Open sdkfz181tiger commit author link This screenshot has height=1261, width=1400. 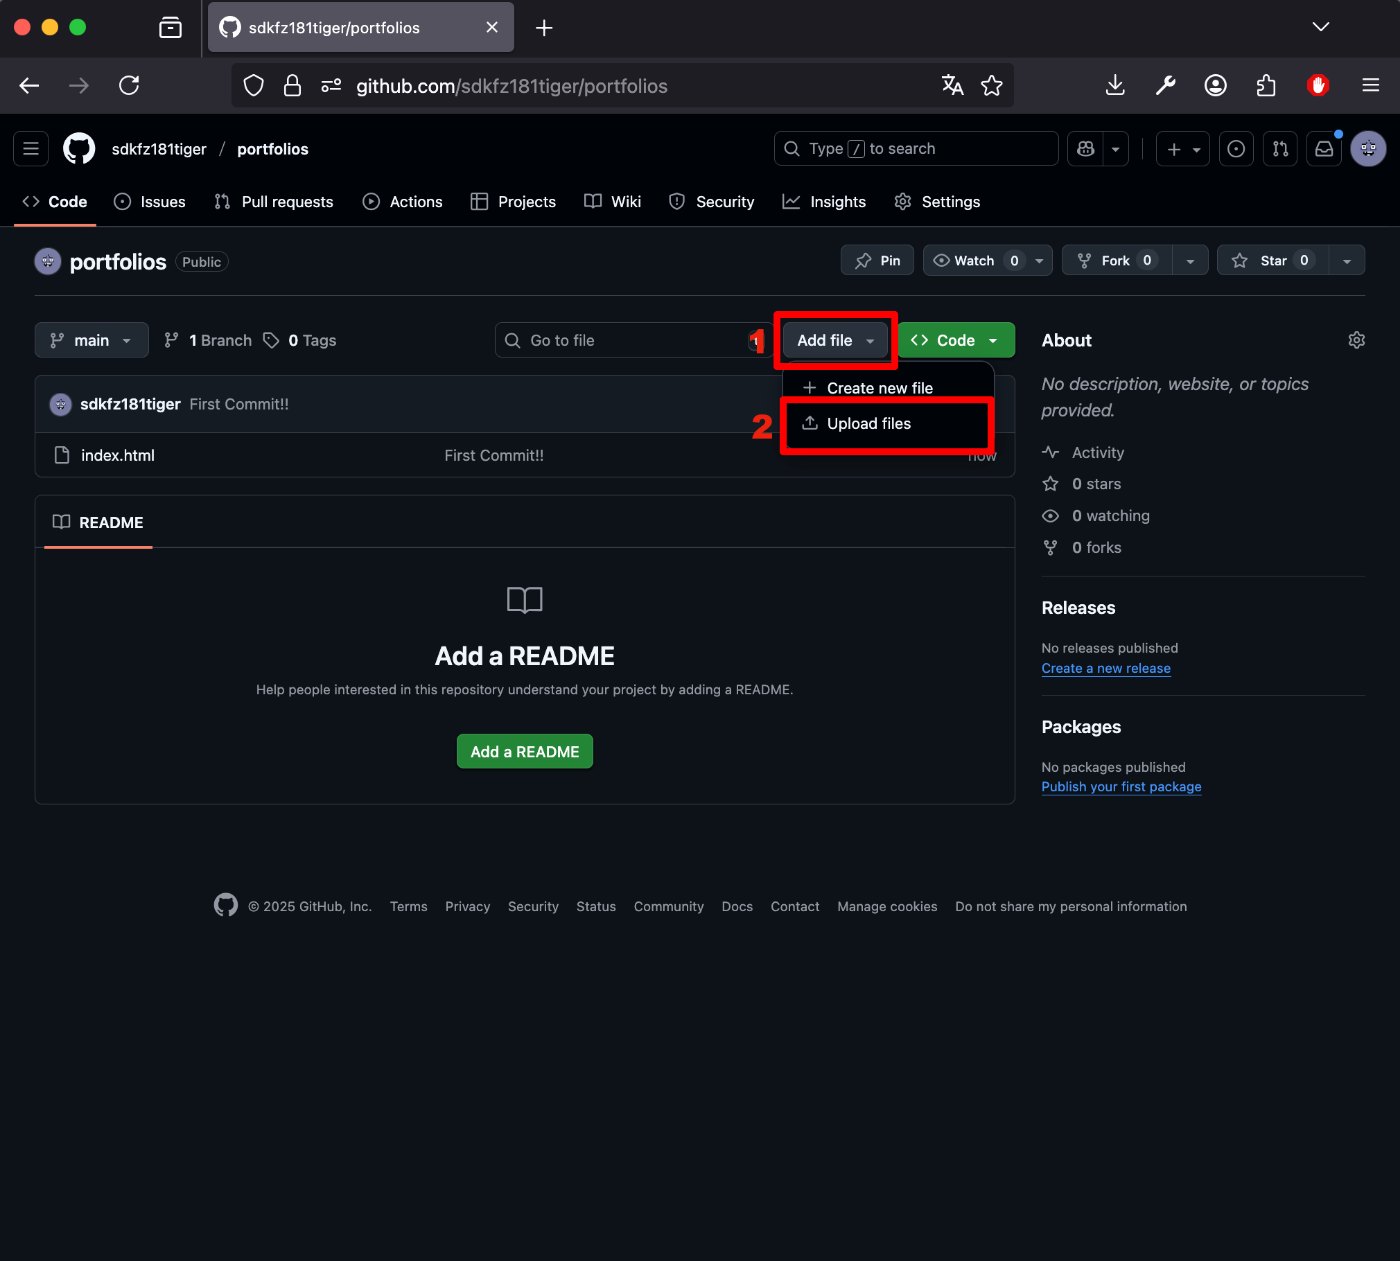point(130,404)
